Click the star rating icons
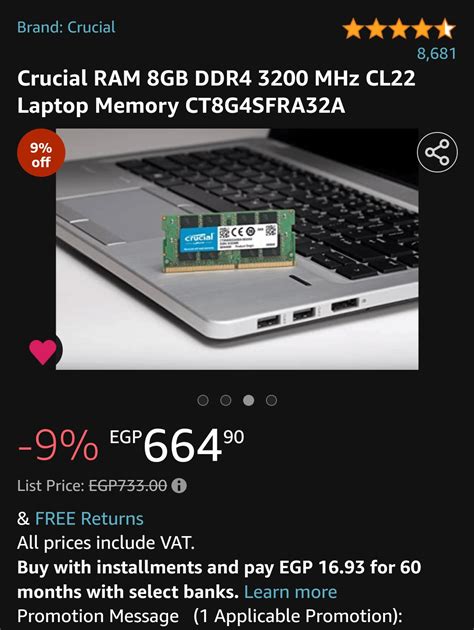Image resolution: width=474 pixels, height=630 pixels. coord(399,29)
